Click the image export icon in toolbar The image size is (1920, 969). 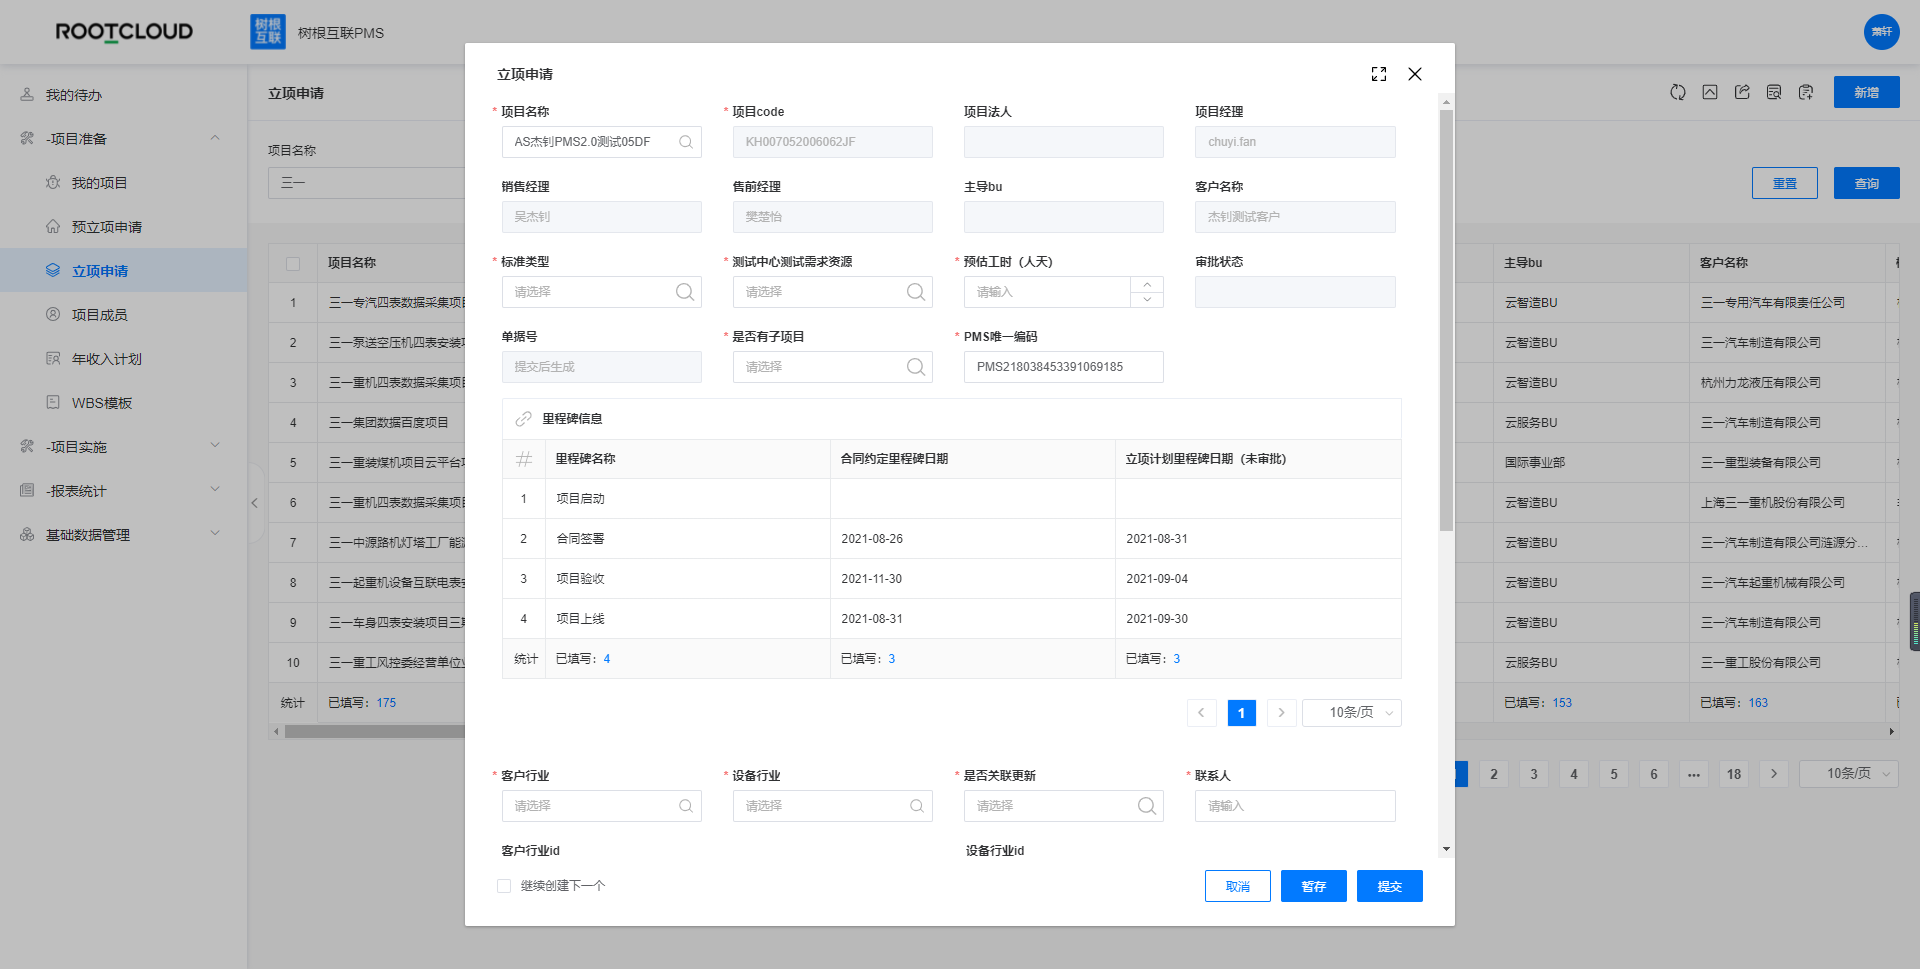click(1710, 92)
